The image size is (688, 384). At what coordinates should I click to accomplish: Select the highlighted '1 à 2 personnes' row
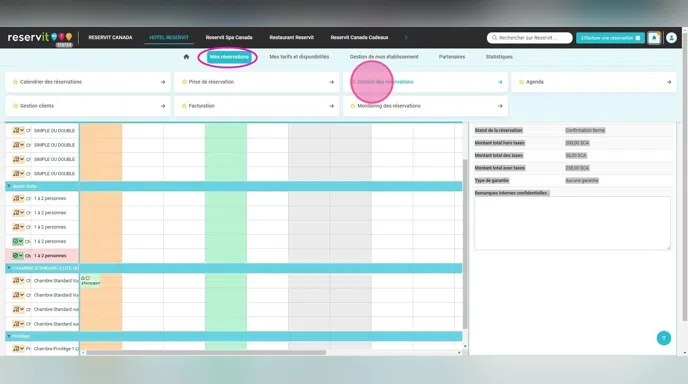pos(42,255)
